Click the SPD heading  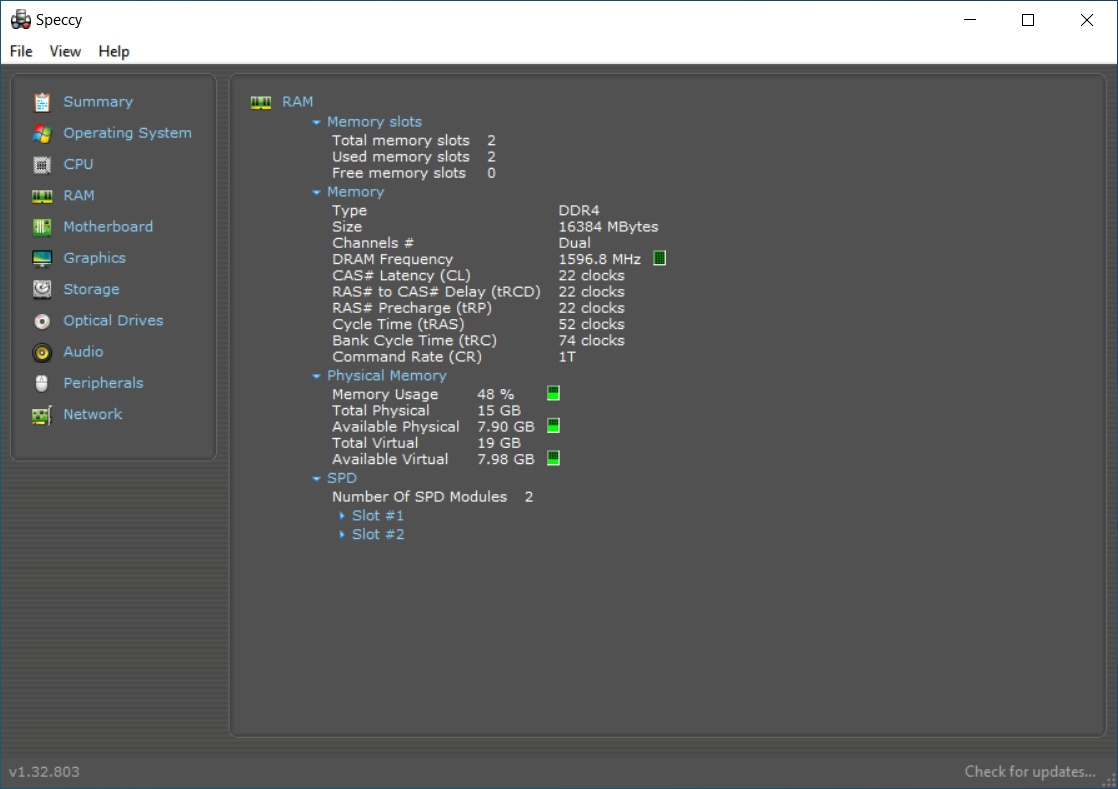[342, 478]
